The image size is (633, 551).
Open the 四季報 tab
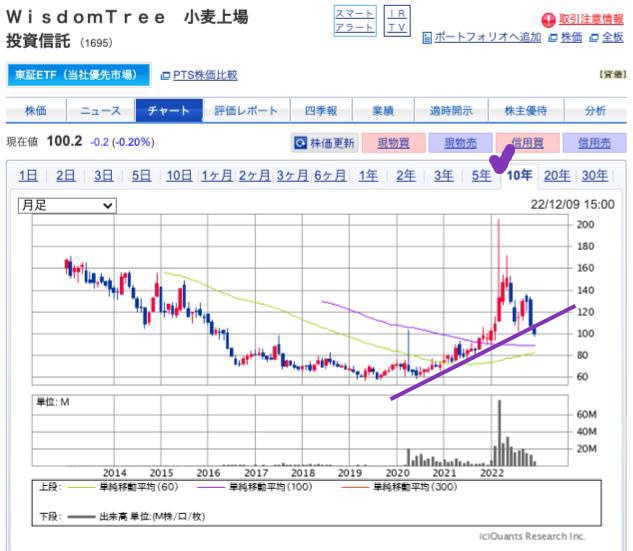click(321, 110)
